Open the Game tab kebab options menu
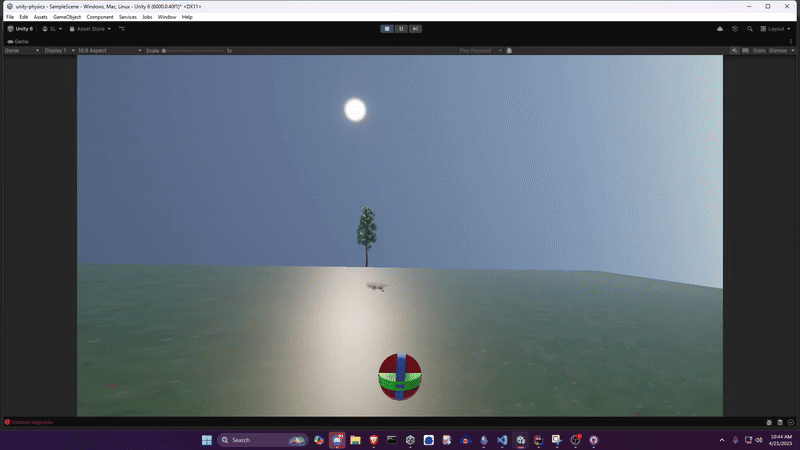 [x=790, y=41]
